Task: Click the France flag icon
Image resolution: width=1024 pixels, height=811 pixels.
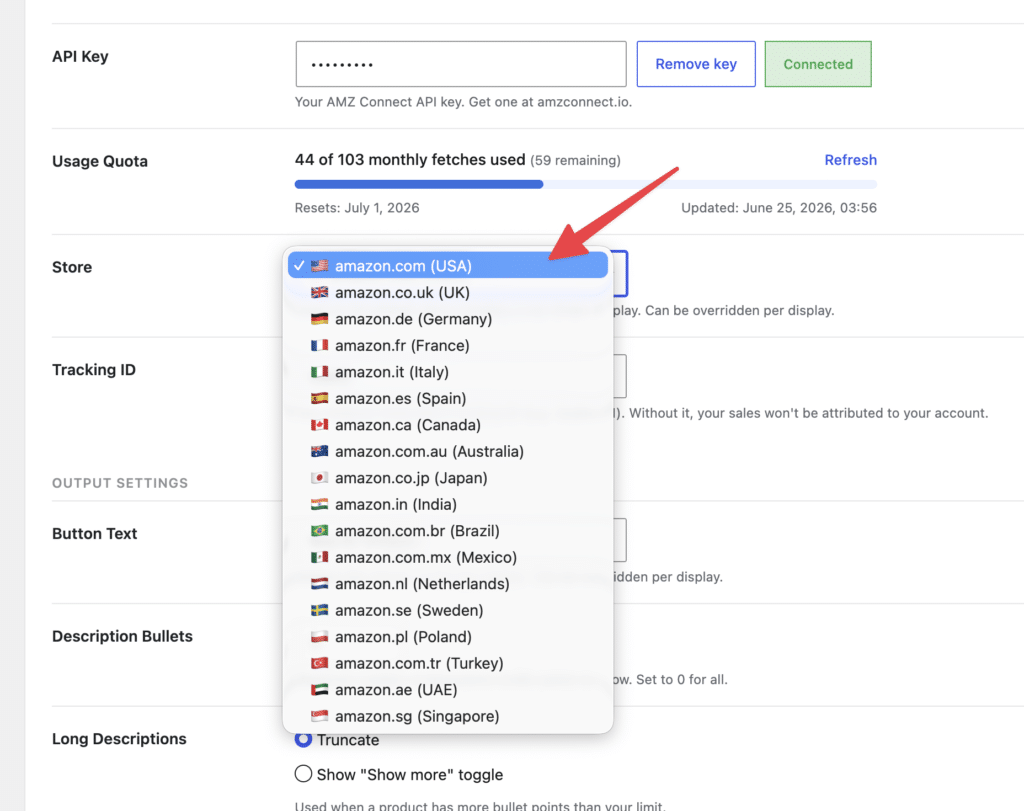Action: pos(319,345)
